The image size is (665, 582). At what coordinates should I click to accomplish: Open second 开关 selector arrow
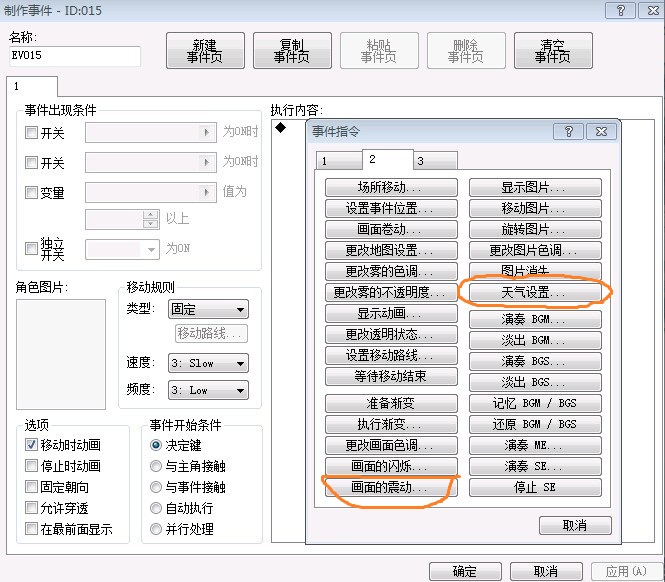(x=207, y=162)
